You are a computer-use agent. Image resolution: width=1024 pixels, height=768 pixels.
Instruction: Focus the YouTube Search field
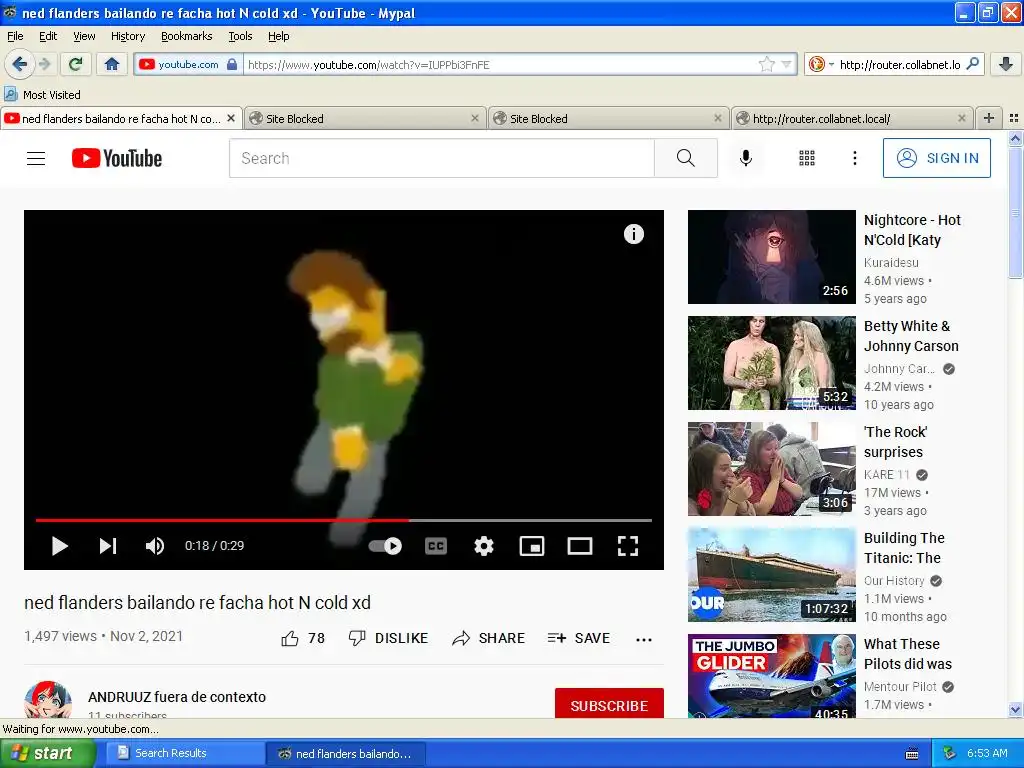(441, 158)
